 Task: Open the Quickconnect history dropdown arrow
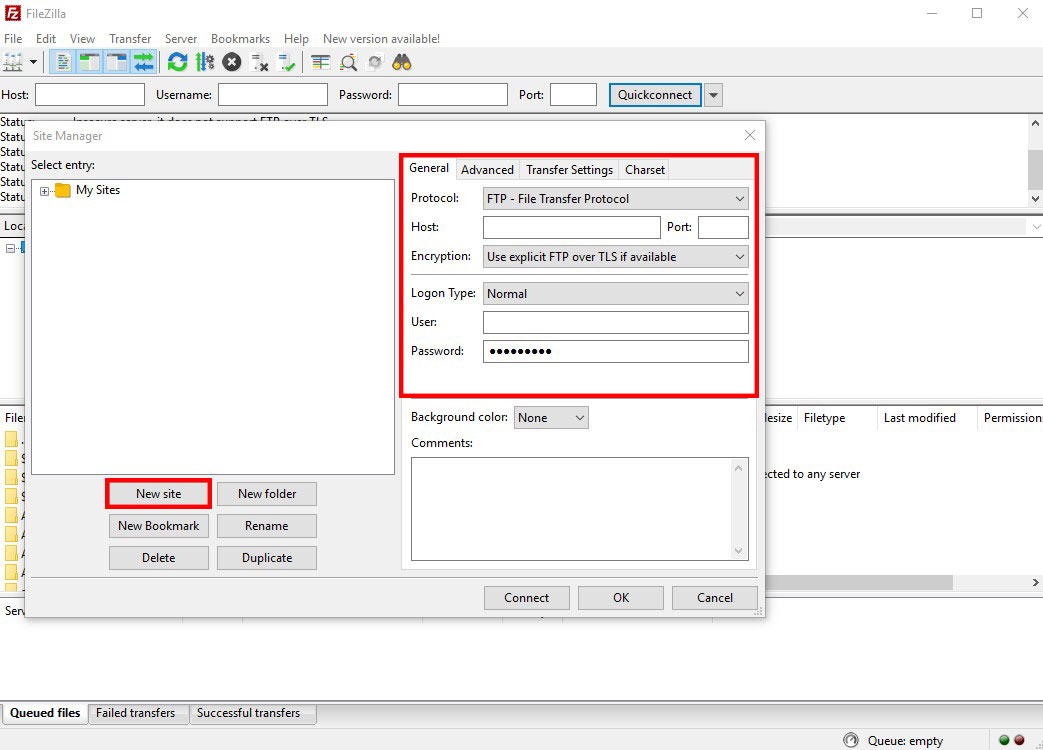(x=713, y=94)
